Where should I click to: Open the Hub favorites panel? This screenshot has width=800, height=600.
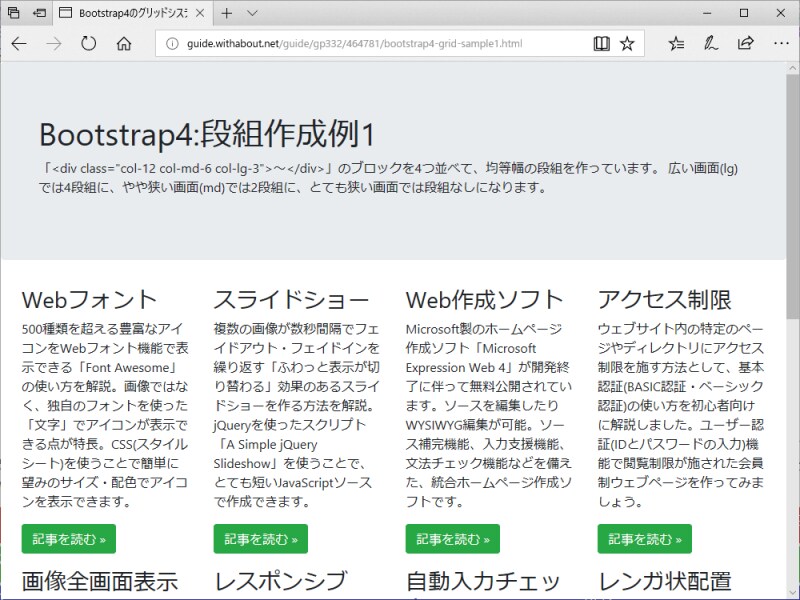tap(676, 44)
